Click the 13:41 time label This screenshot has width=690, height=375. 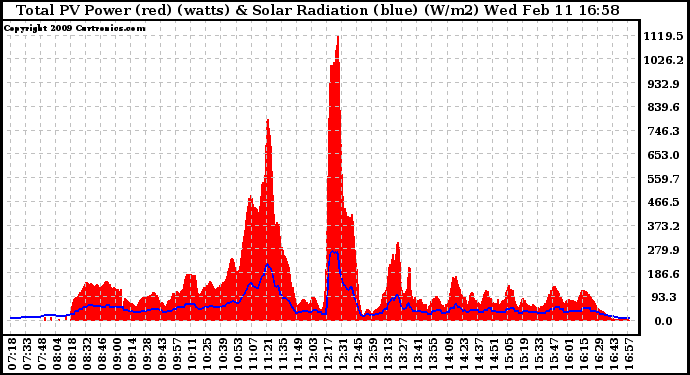pyautogui.click(x=418, y=354)
